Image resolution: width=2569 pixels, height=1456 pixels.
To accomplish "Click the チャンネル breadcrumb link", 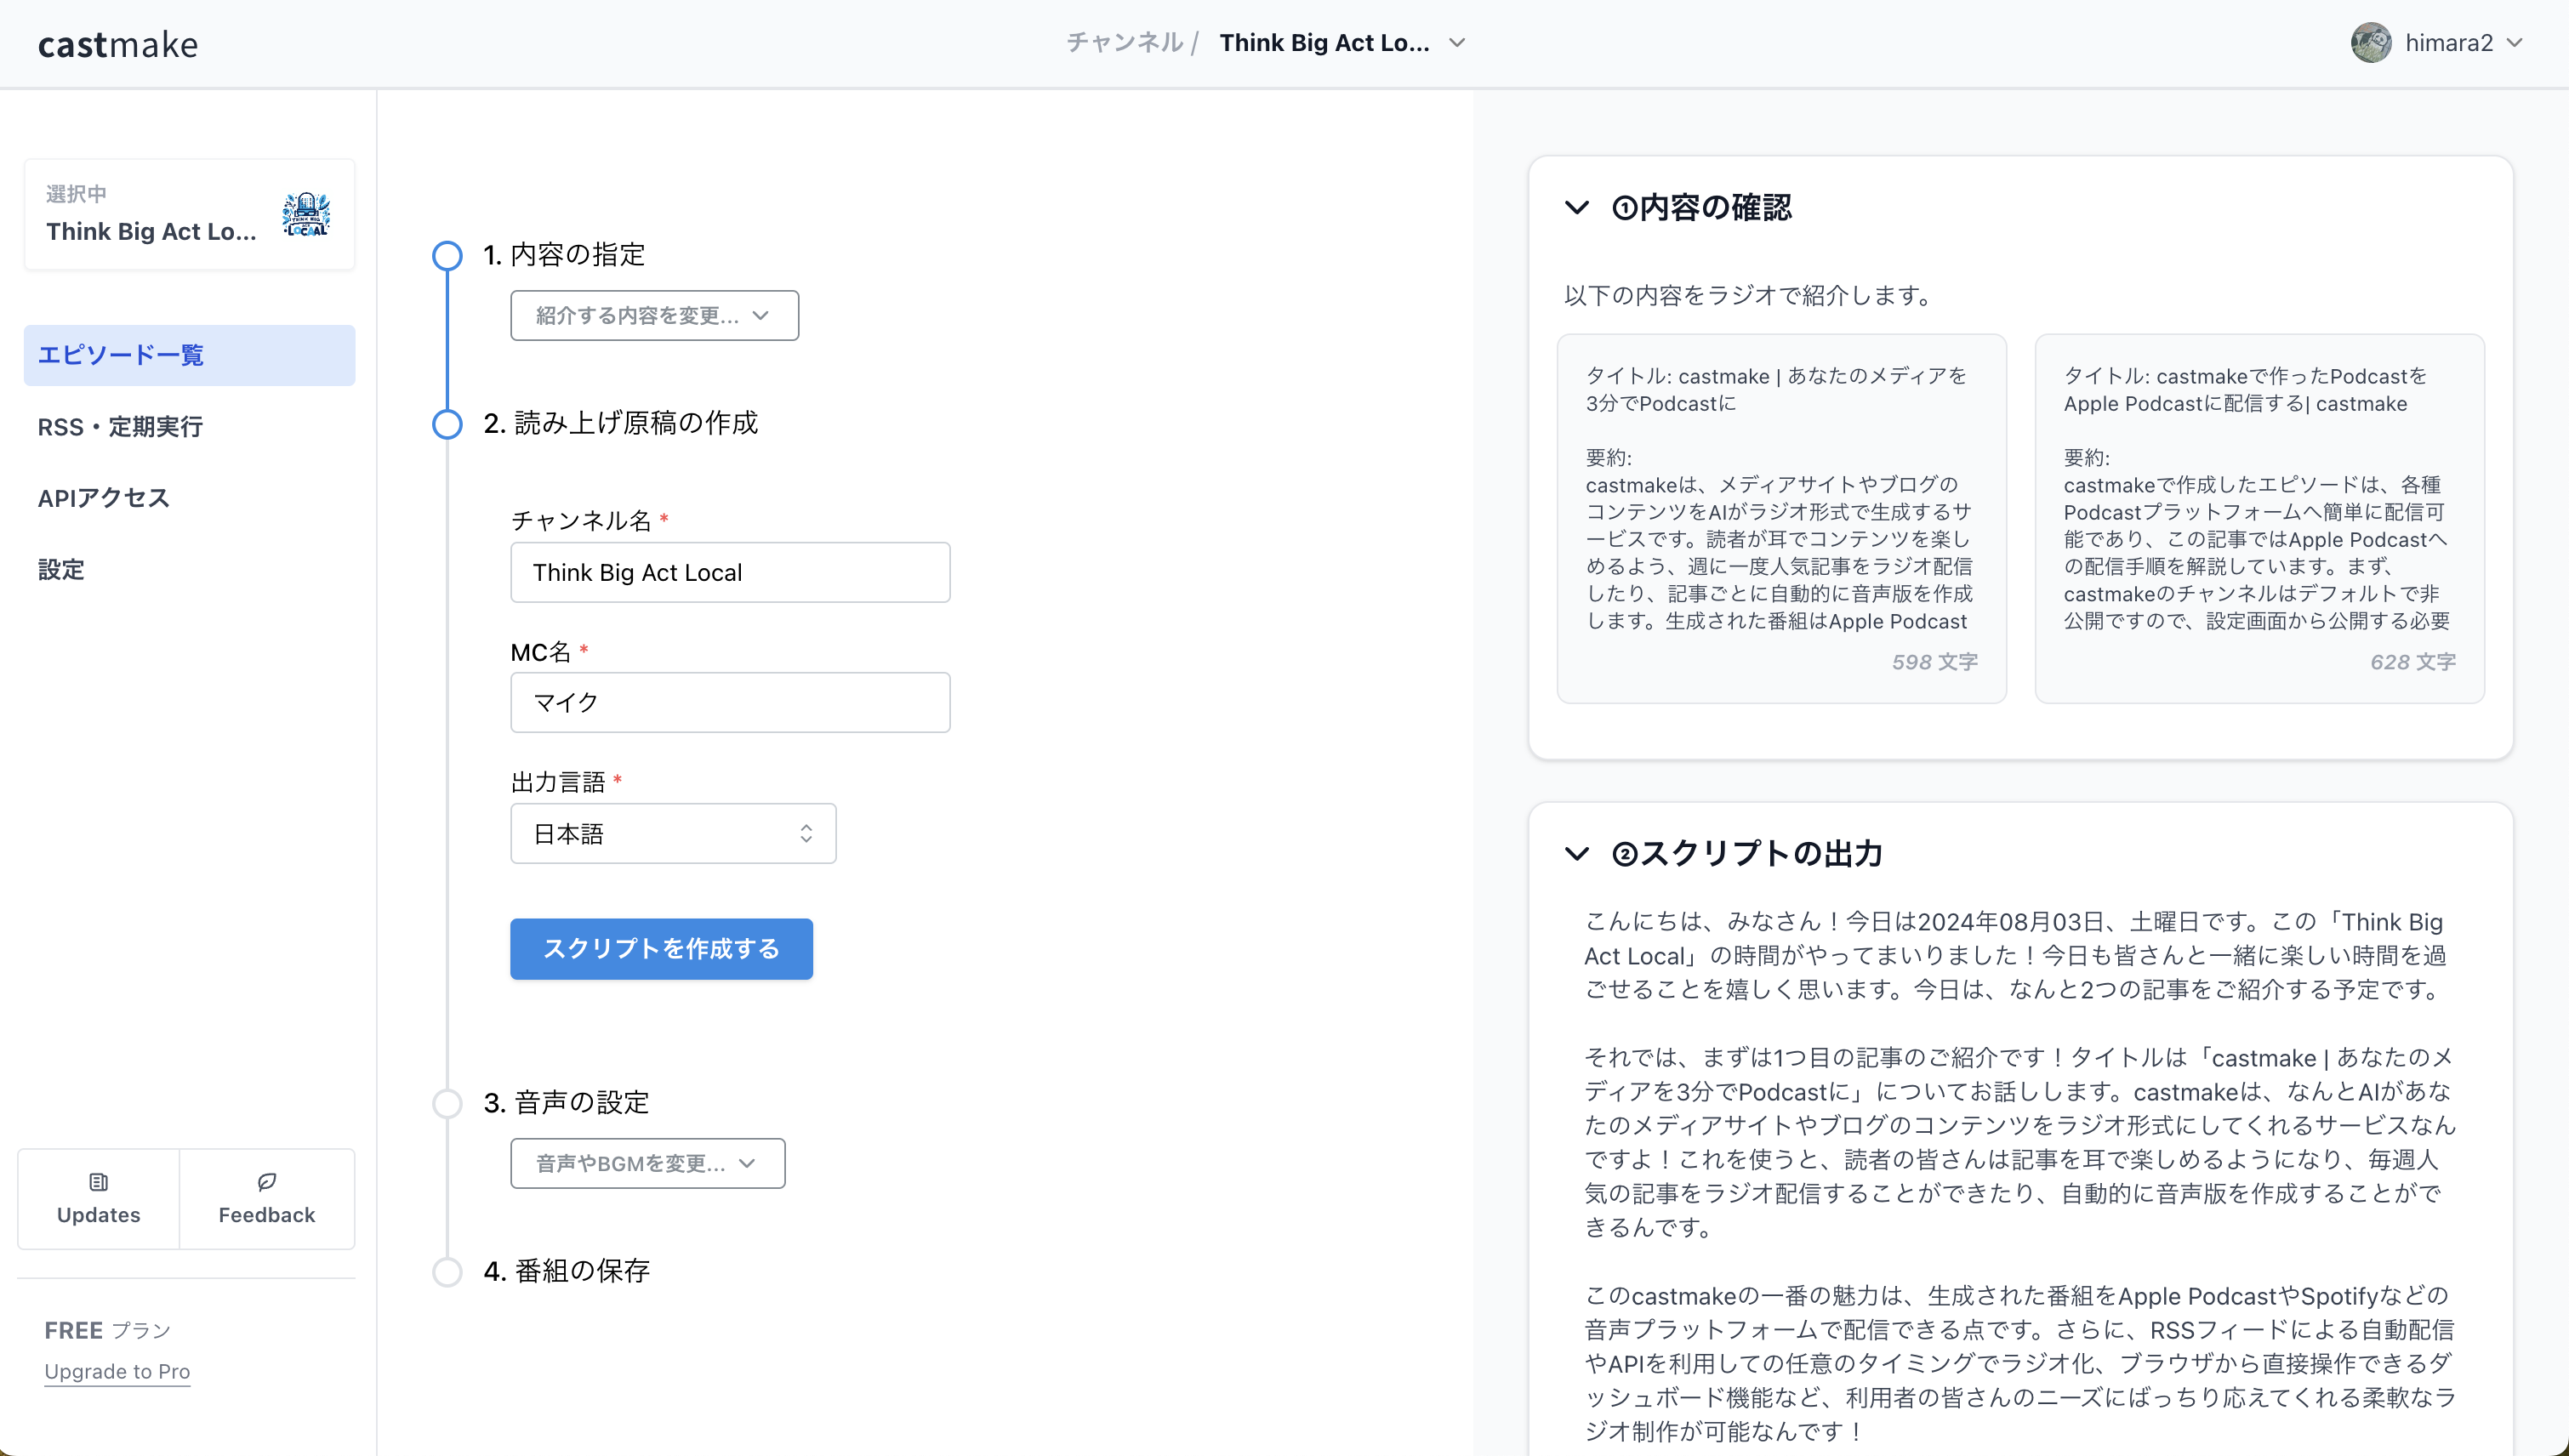I will 1124,43.
